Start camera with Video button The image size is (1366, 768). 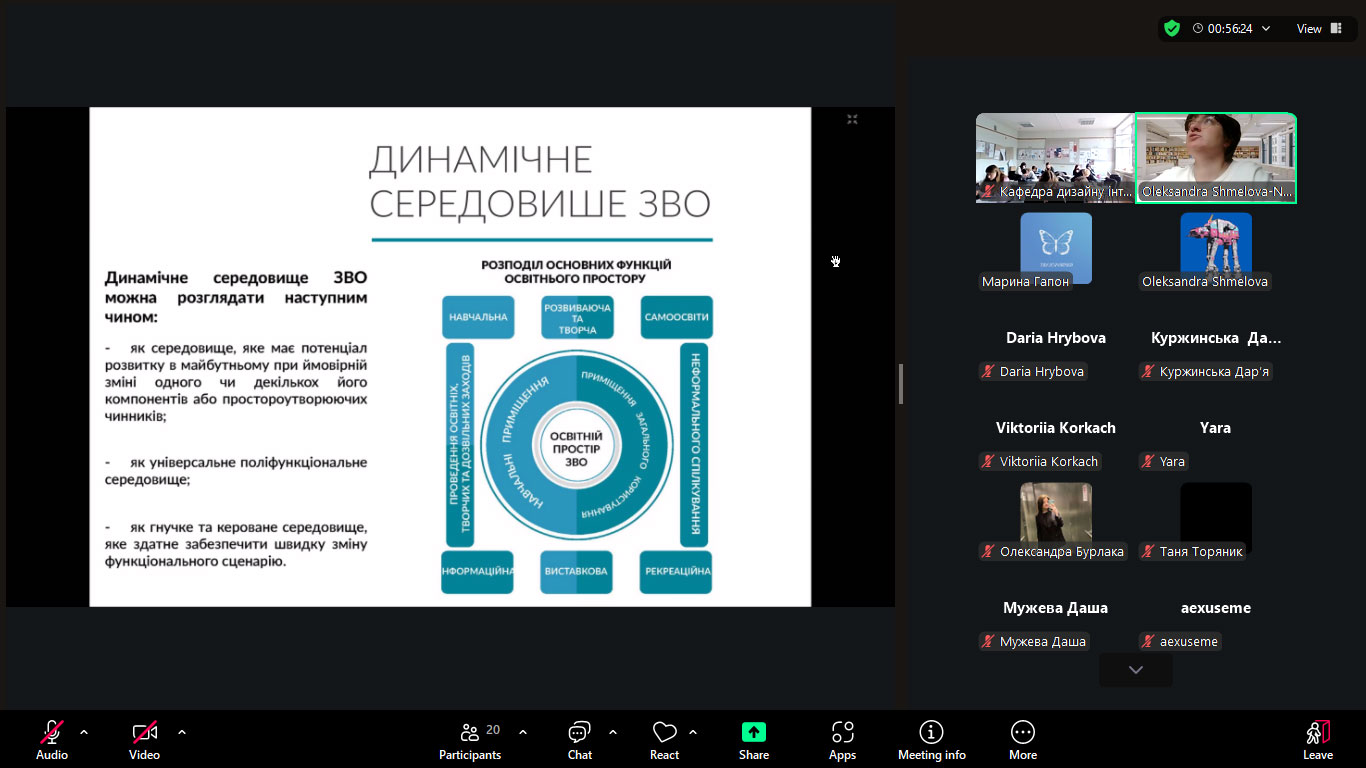coord(144,732)
